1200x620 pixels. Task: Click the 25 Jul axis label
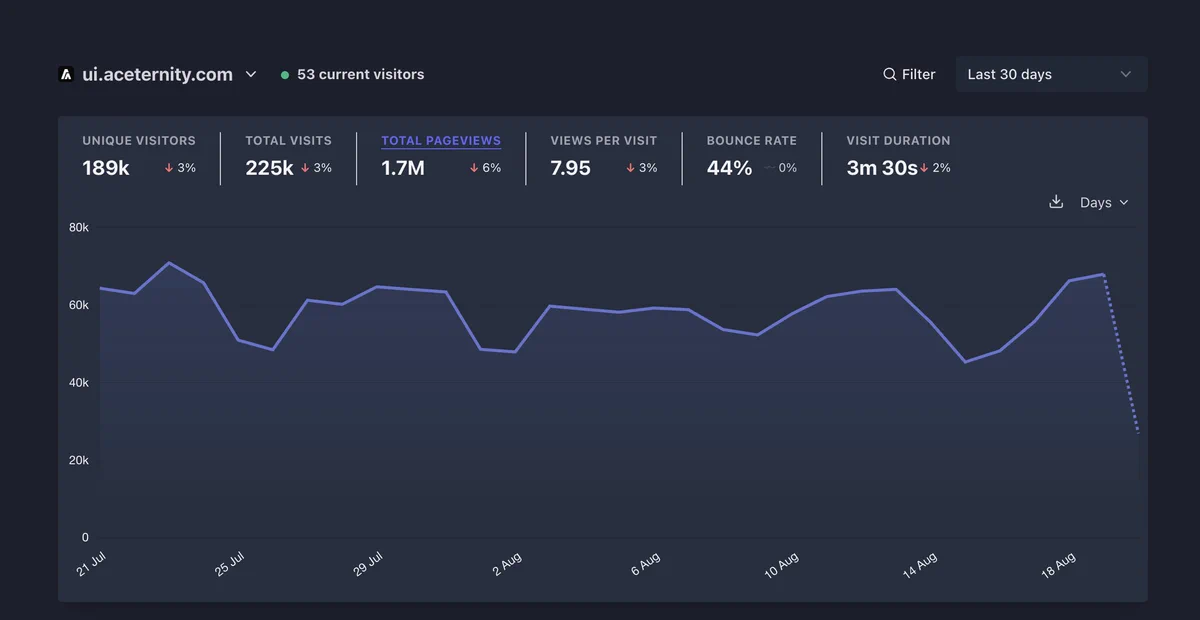(230, 564)
